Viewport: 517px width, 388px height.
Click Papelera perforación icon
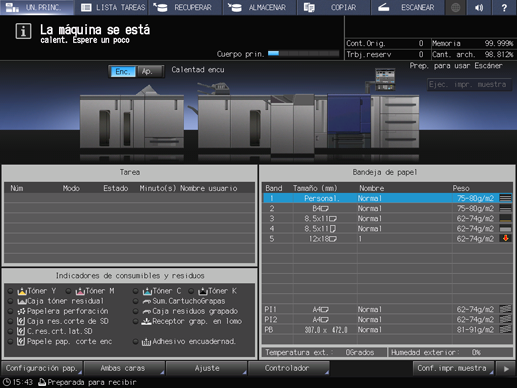pyautogui.click(x=21, y=311)
